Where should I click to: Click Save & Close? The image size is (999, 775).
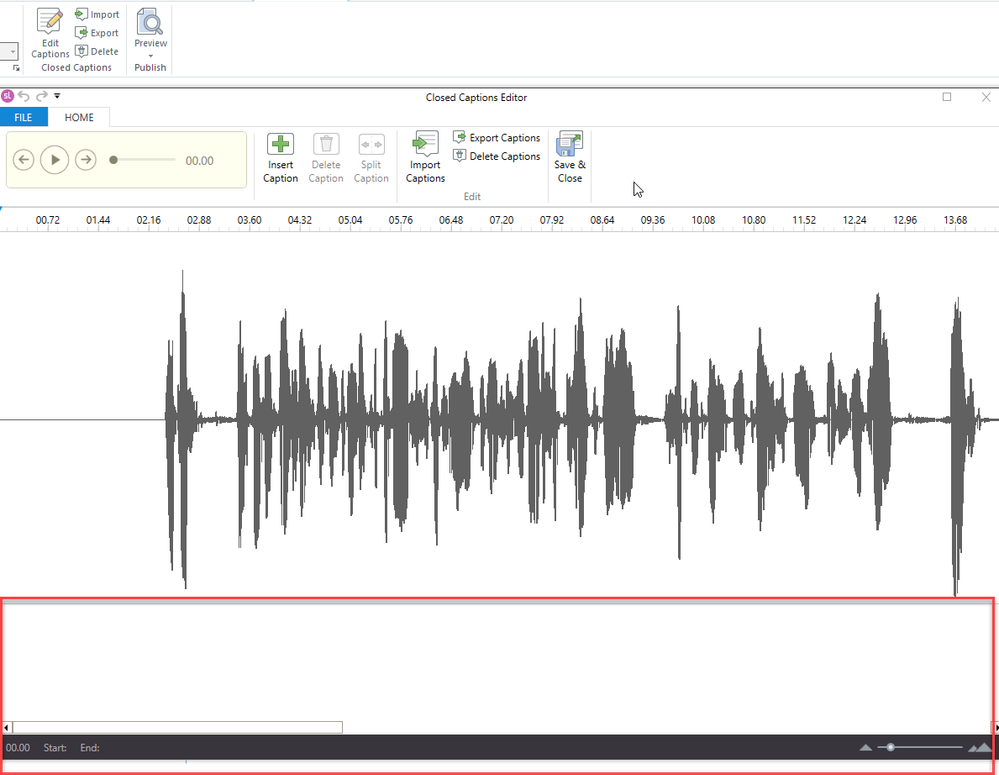570,158
